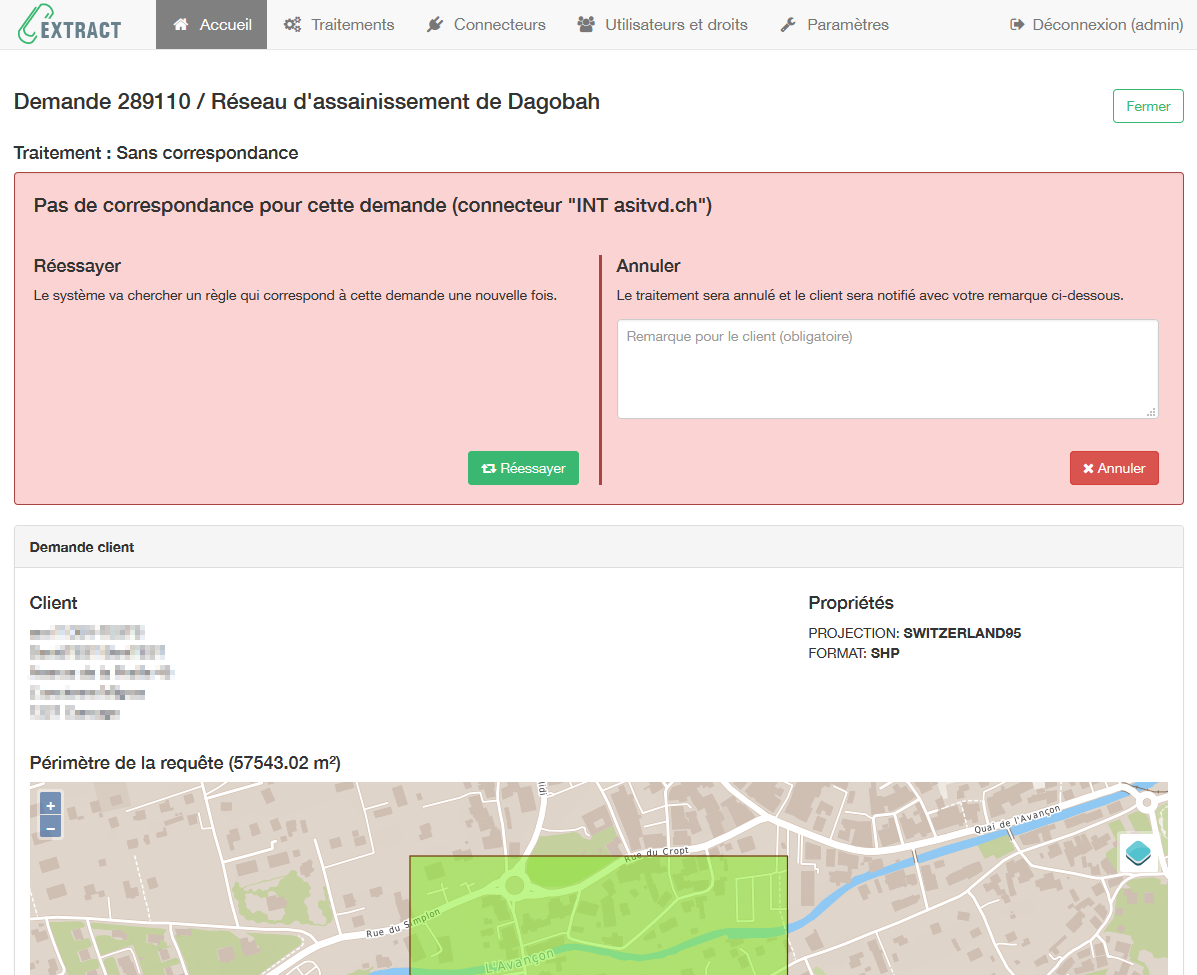This screenshot has height=975, width=1197.
Task: Switch to the Connecteurs section
Action: tap(486, 24)
